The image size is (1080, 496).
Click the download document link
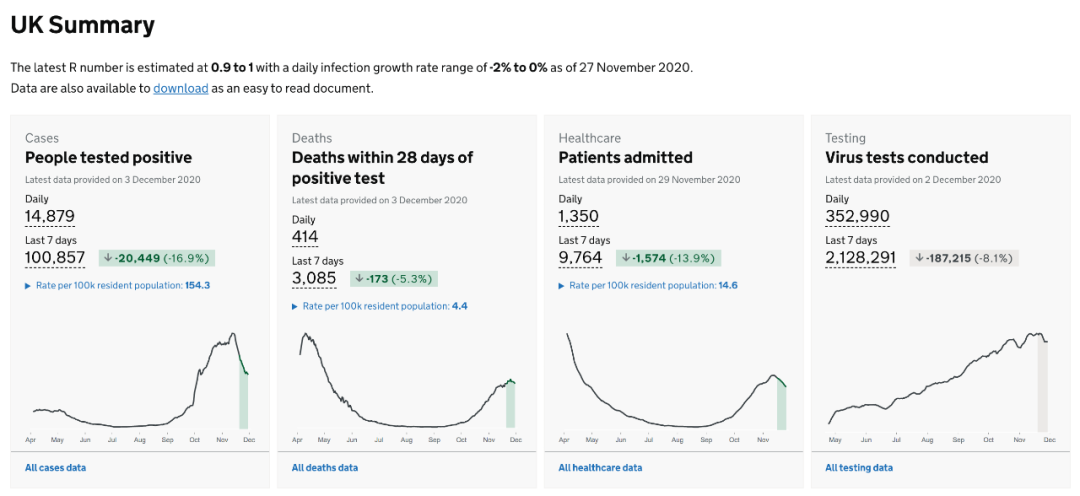[180, 88]
